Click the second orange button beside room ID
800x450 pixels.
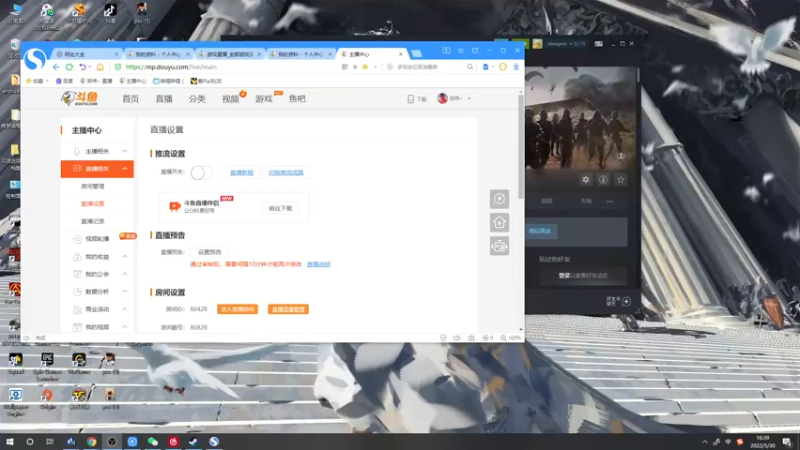pos(288,309)
